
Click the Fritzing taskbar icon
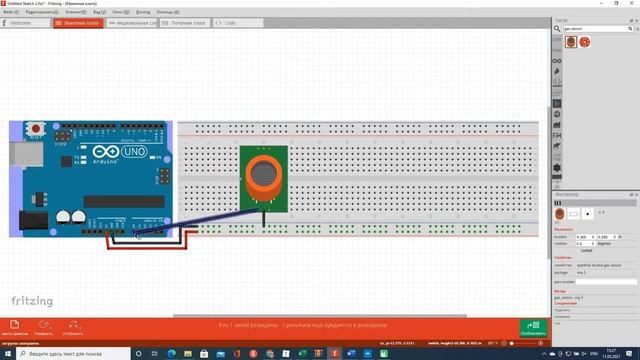point(335,353)
